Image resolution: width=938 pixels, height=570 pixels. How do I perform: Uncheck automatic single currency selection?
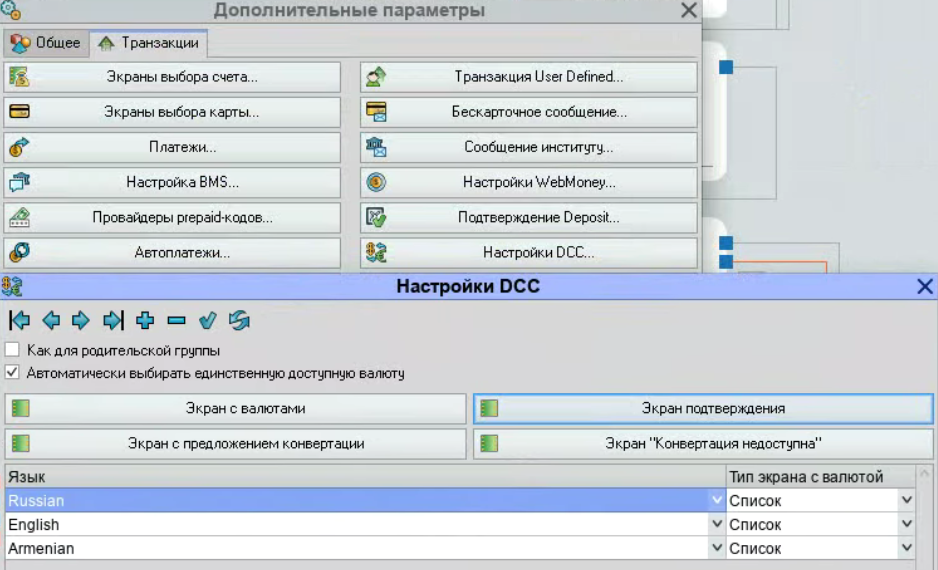[x=12, y=372]
